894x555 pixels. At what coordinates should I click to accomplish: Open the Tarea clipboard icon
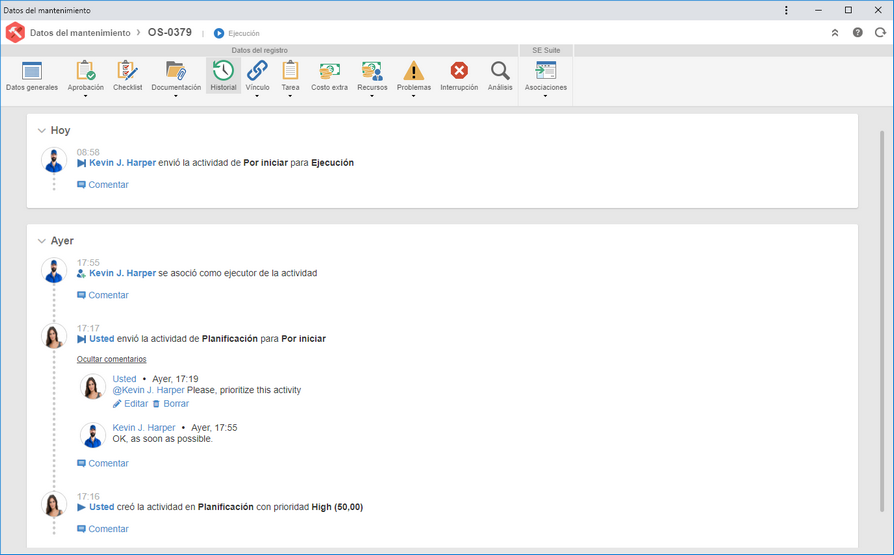point(290,71)
